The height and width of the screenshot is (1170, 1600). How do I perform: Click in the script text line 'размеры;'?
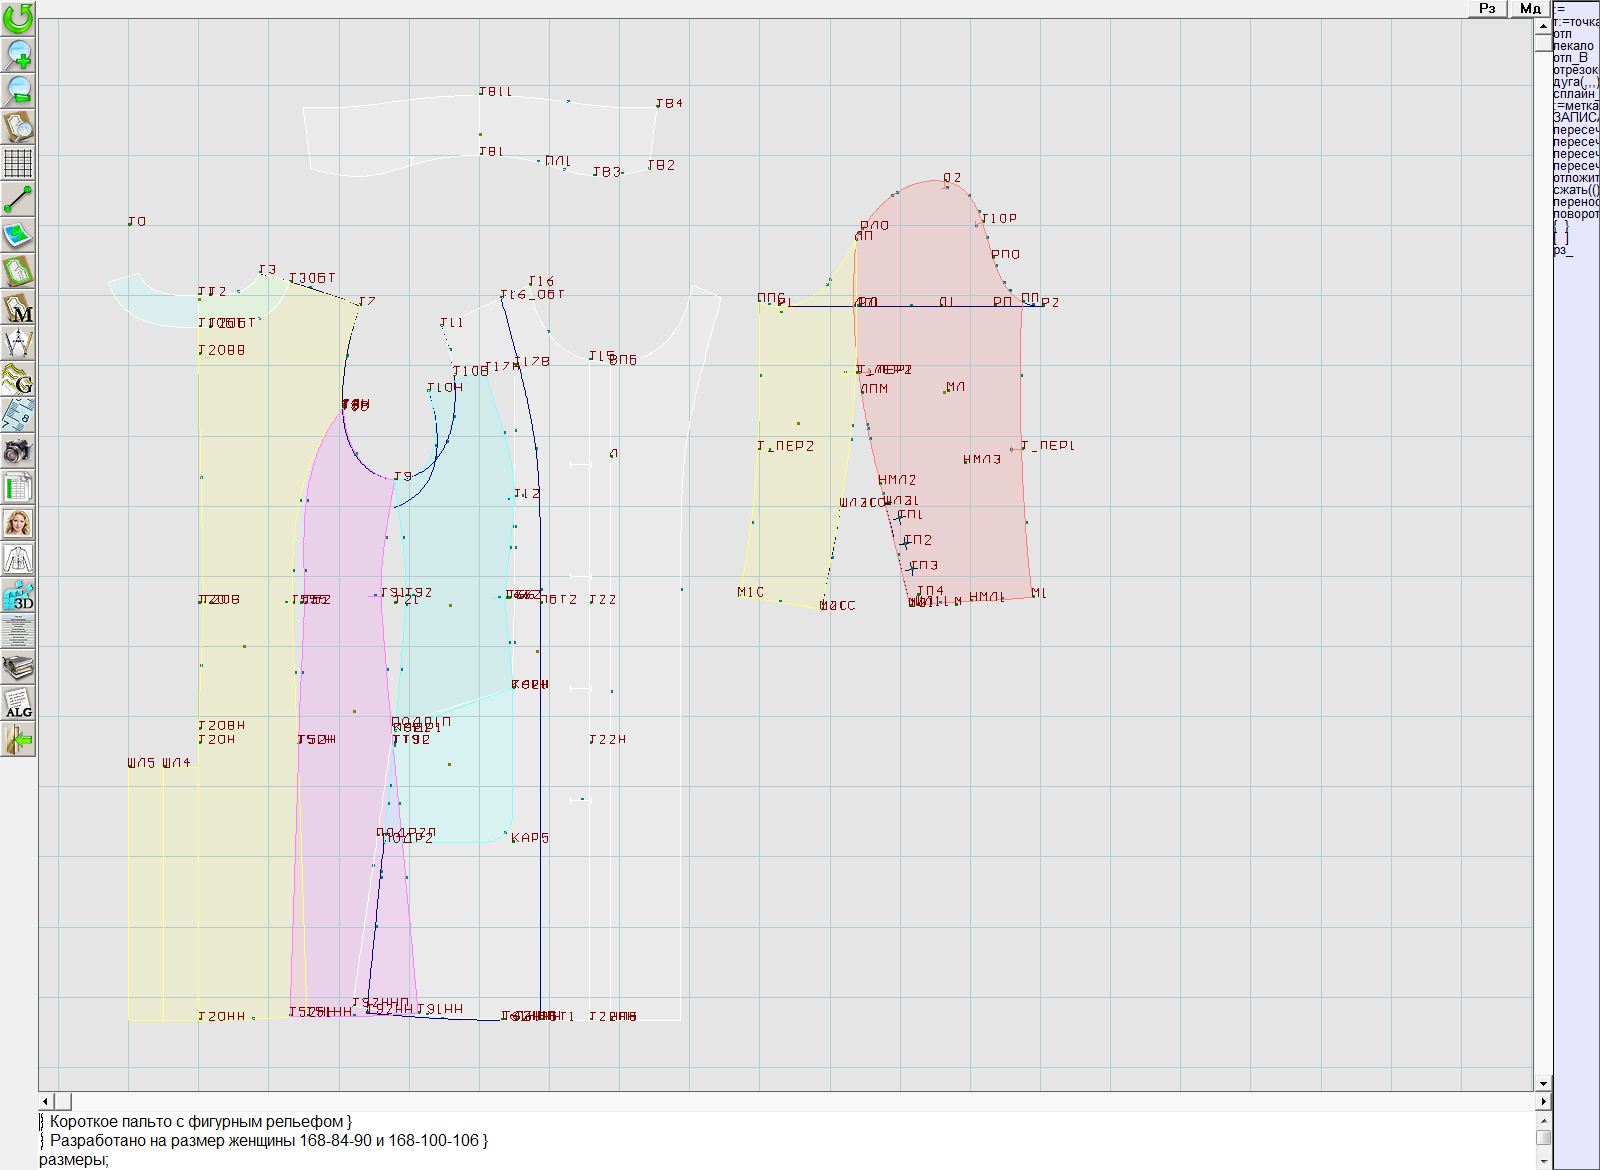74,1160
